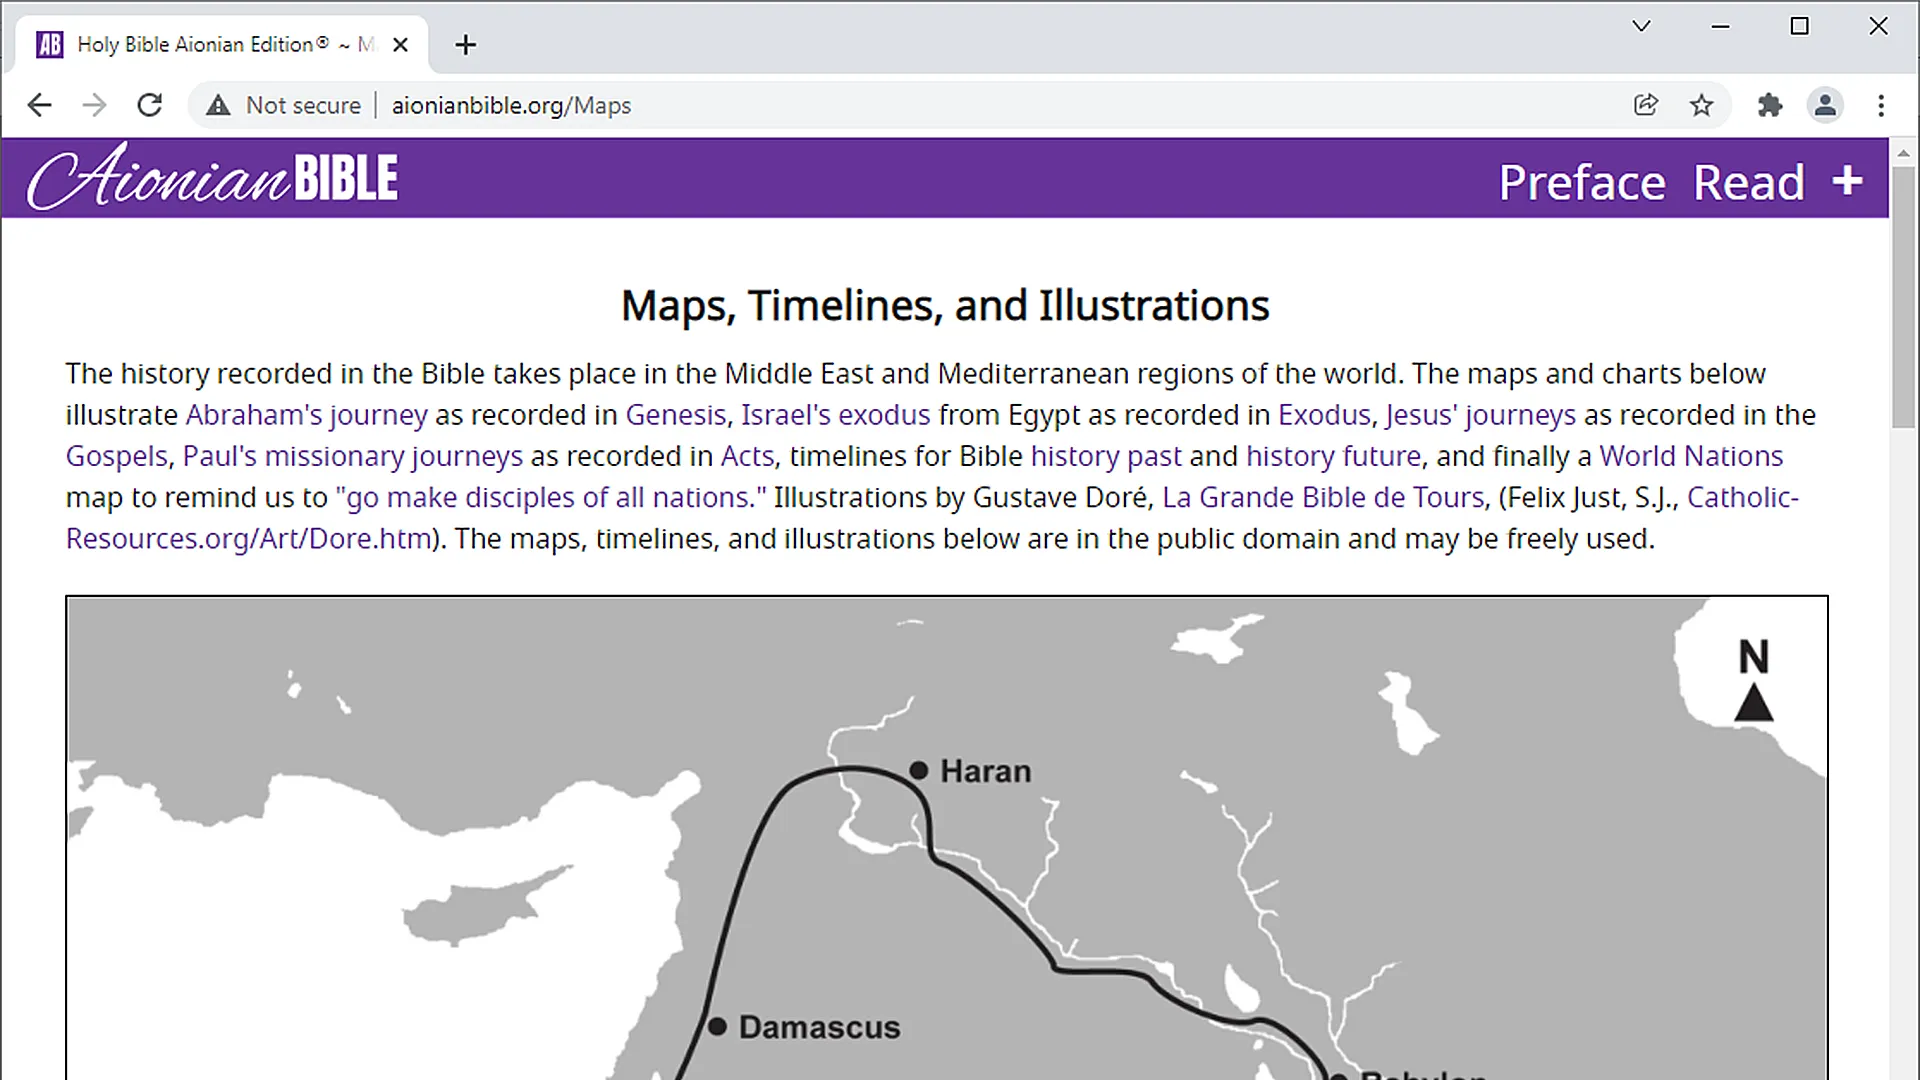Screen dimensions: 1920x1080
Task: Reload the page with the refresh icon
Action: click(x=150, y=105)
